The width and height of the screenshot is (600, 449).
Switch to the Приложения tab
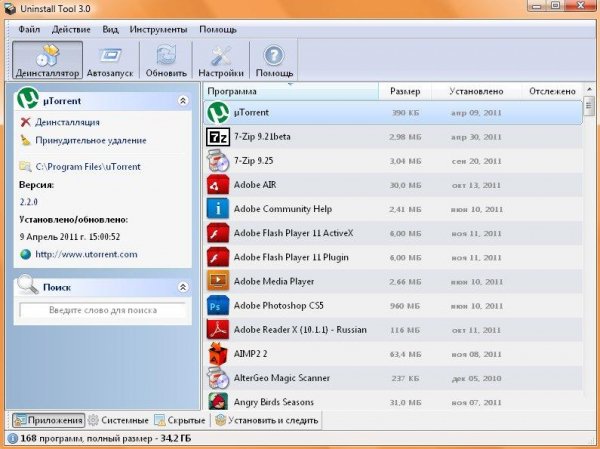pyautogui.click(x=48, y=420)
